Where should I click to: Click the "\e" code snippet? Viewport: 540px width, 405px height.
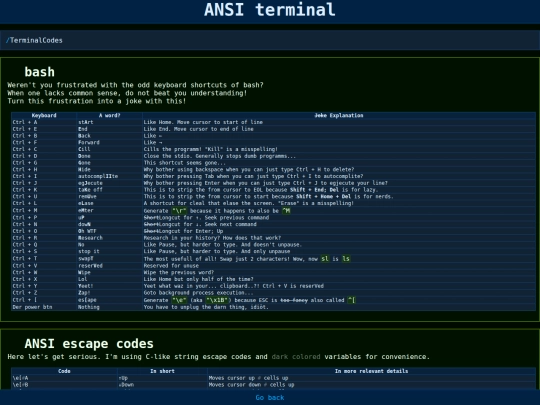point(179,300)
